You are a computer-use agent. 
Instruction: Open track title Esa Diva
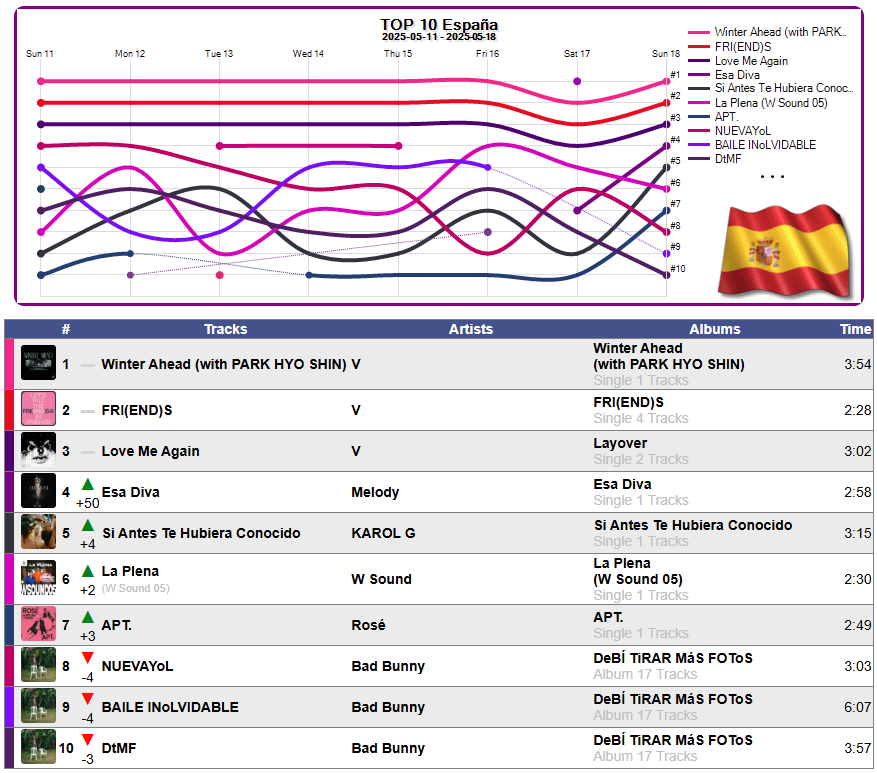[x=130, y=492]
